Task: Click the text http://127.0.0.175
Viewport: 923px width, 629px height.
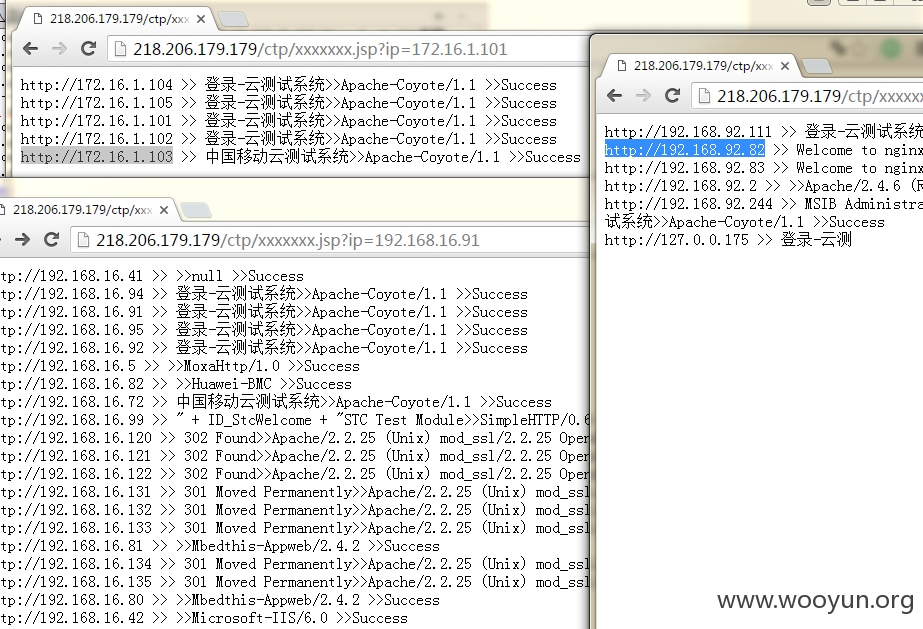Action: (677, 240)
